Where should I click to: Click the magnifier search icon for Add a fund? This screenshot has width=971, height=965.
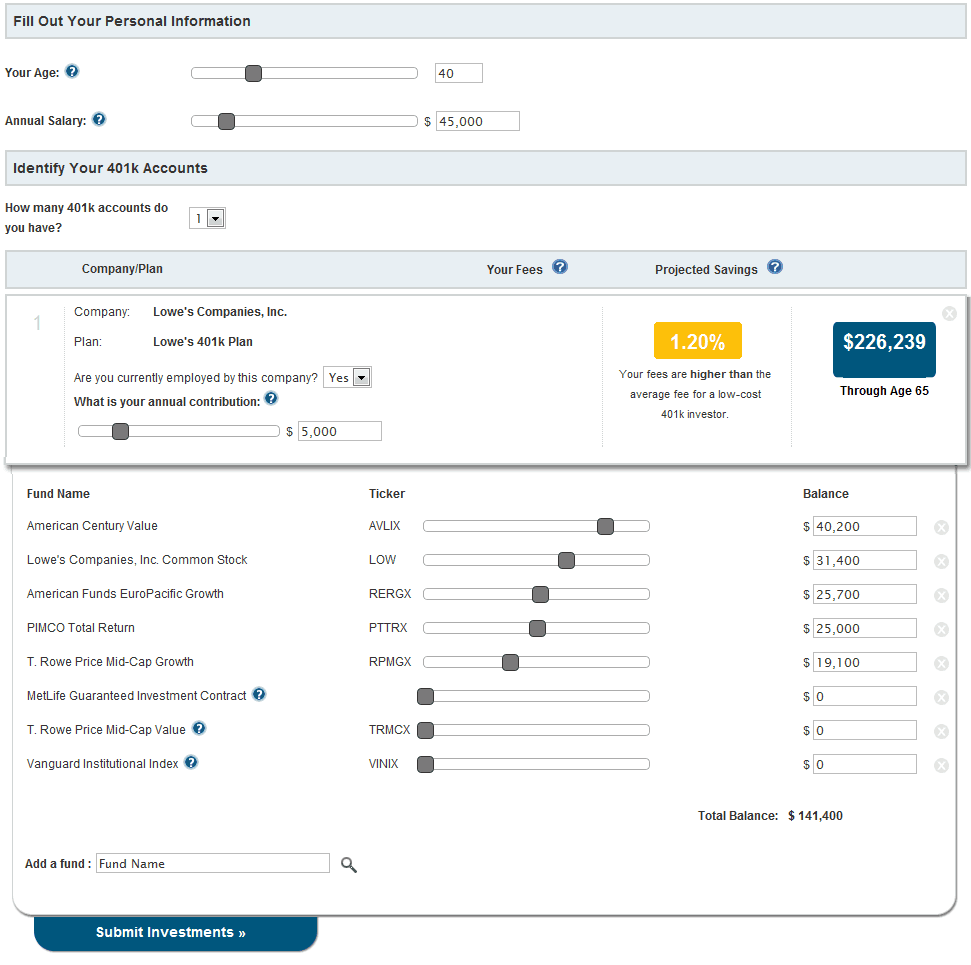click(x=348, y=864)
